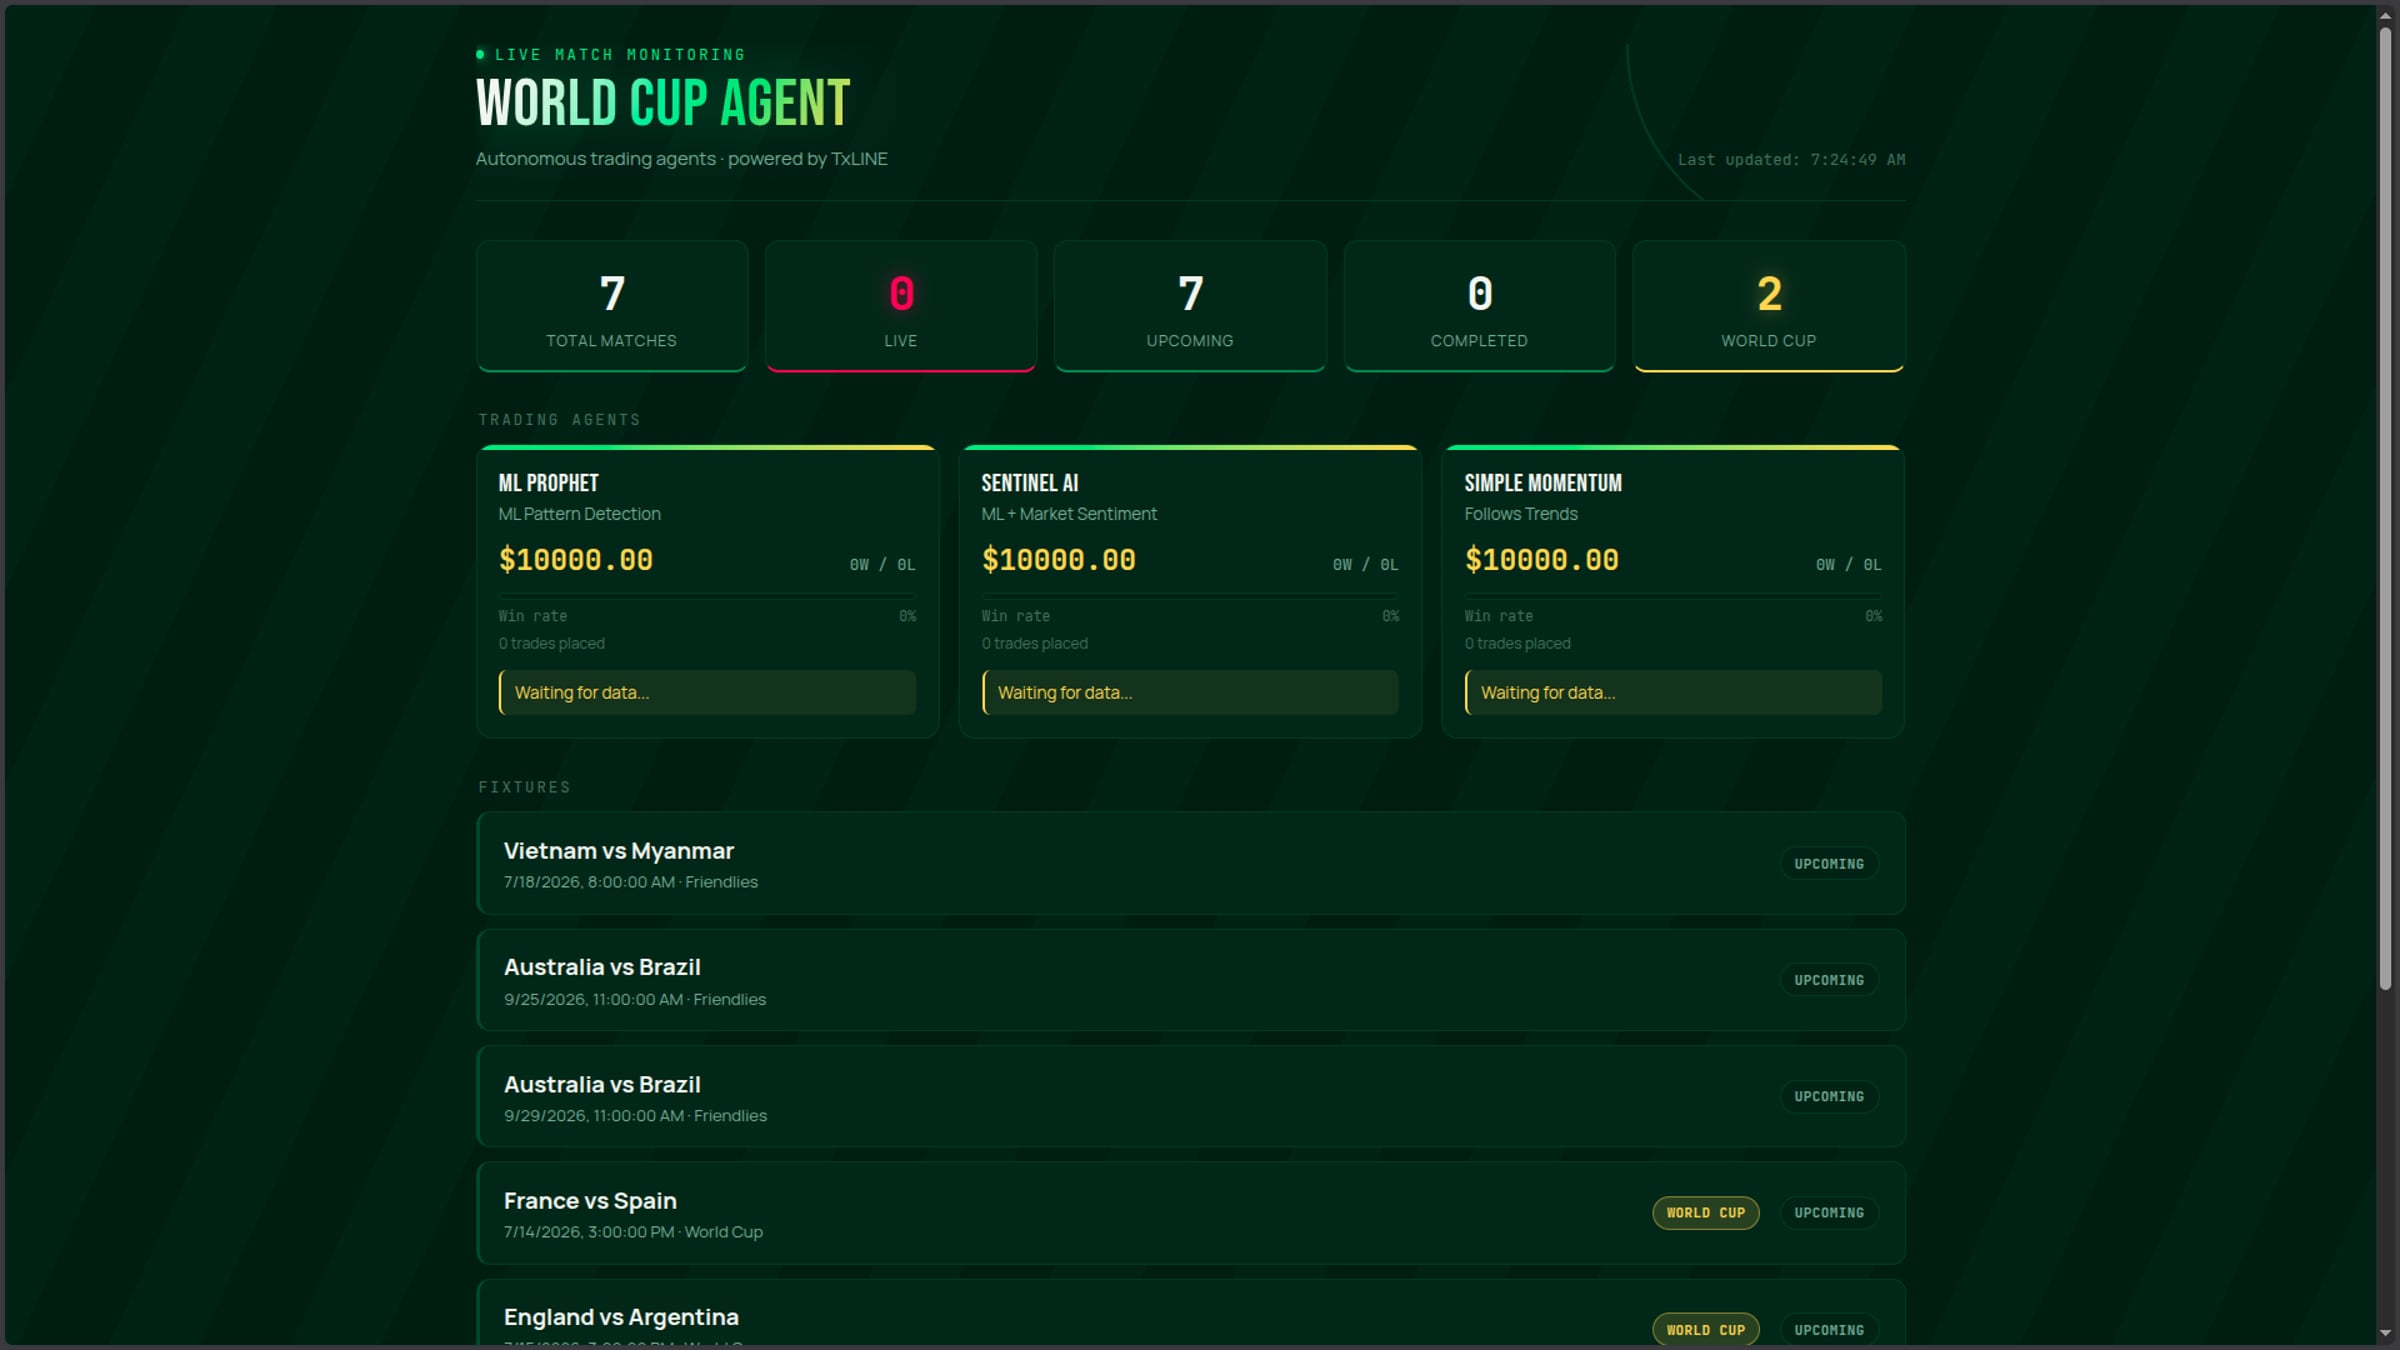Viewport: 2400px width, 1350px height.
Task: Click the World Cup Agent title
Action: coord(662,103)
